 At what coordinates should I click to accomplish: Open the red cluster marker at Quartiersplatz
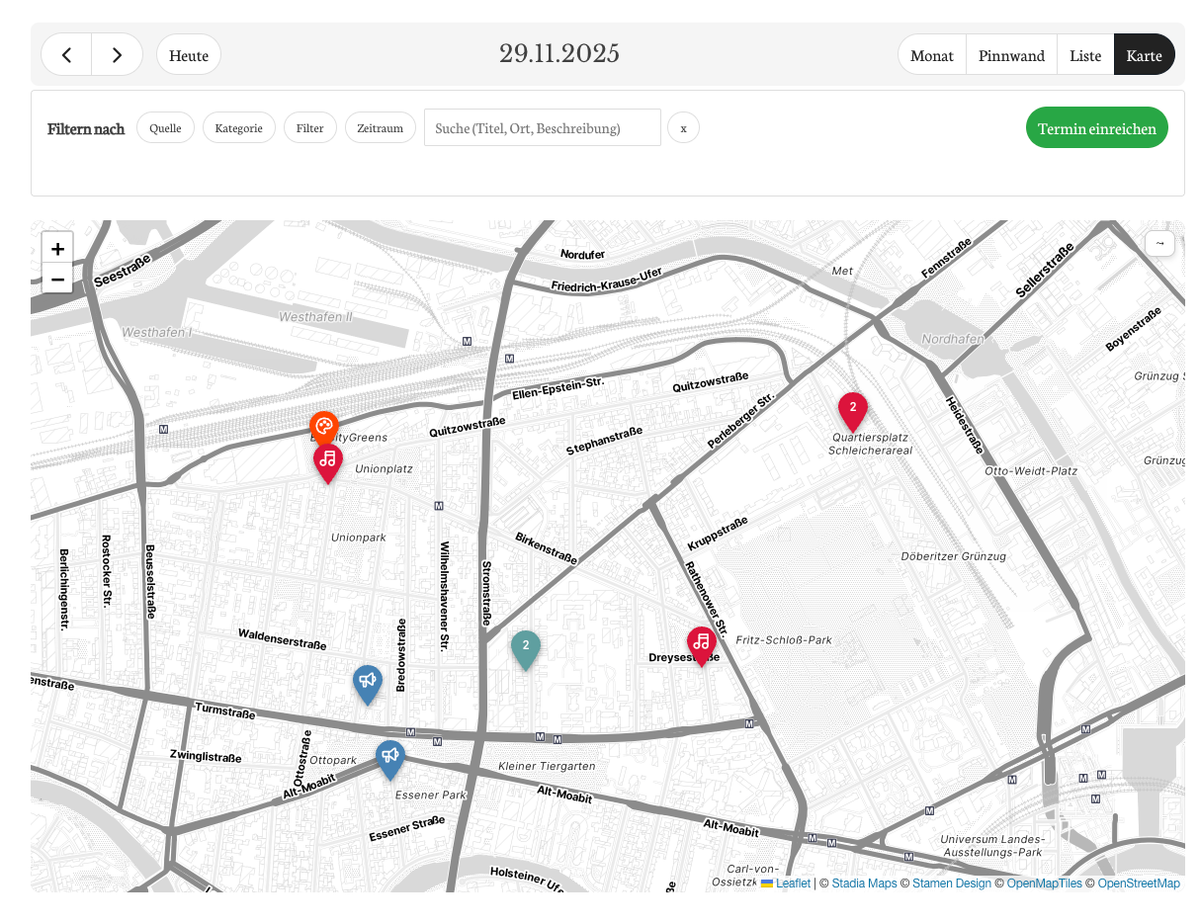coord(852,408)
